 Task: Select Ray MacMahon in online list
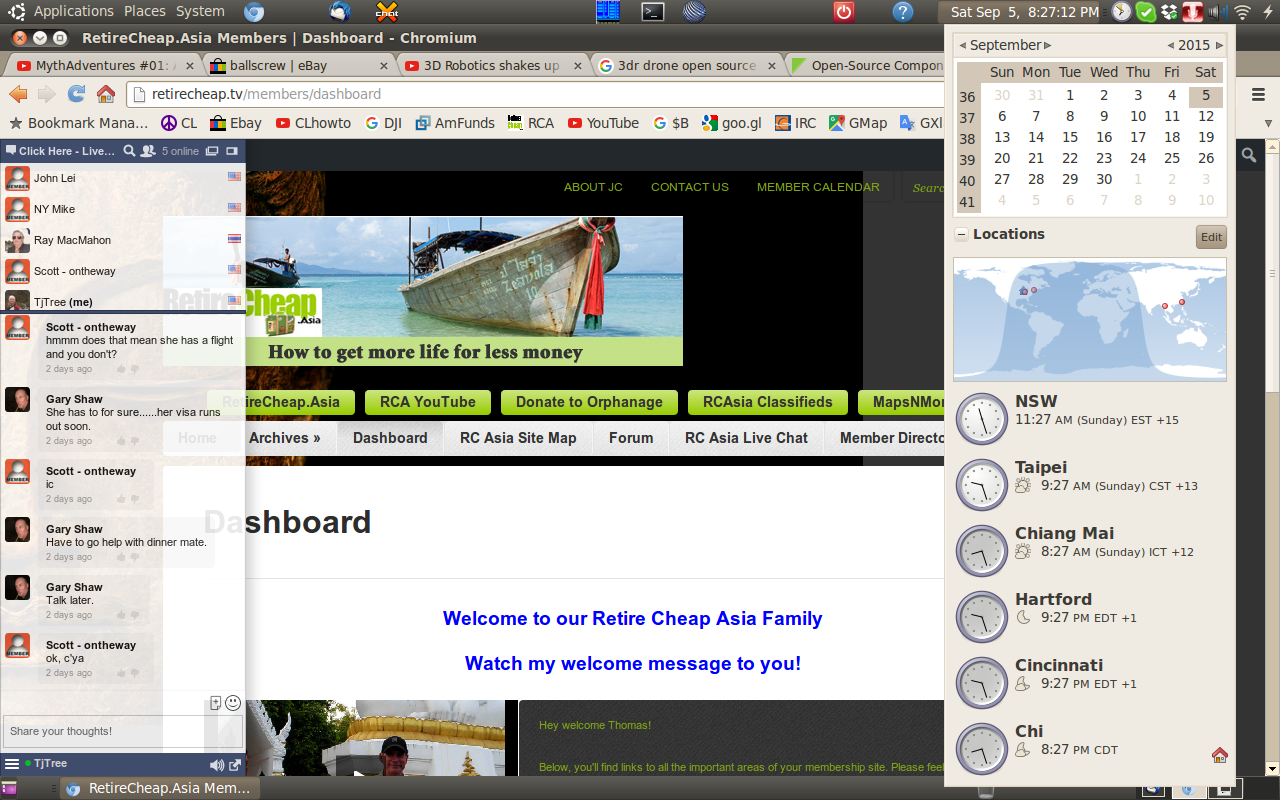click(123, 240)
